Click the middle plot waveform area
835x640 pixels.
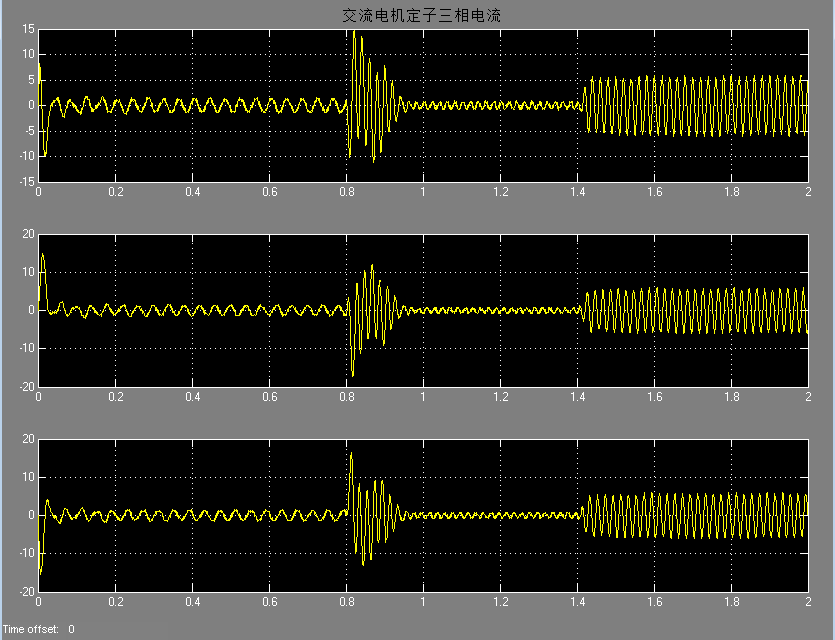pos(423,310)
